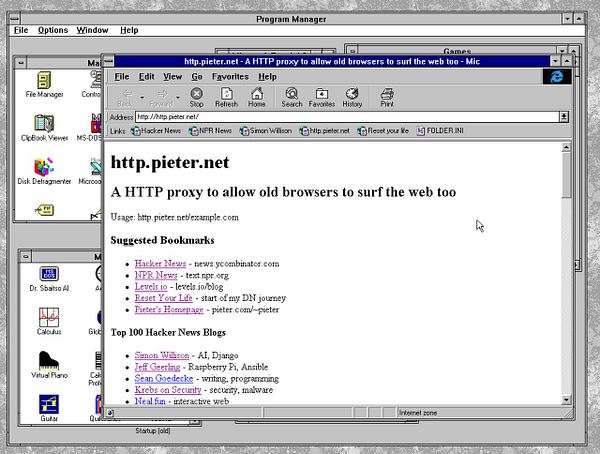This screenshot has height=454, width=600.
Task: Follow the Jeff Geerling link
Action: point(157,367)
